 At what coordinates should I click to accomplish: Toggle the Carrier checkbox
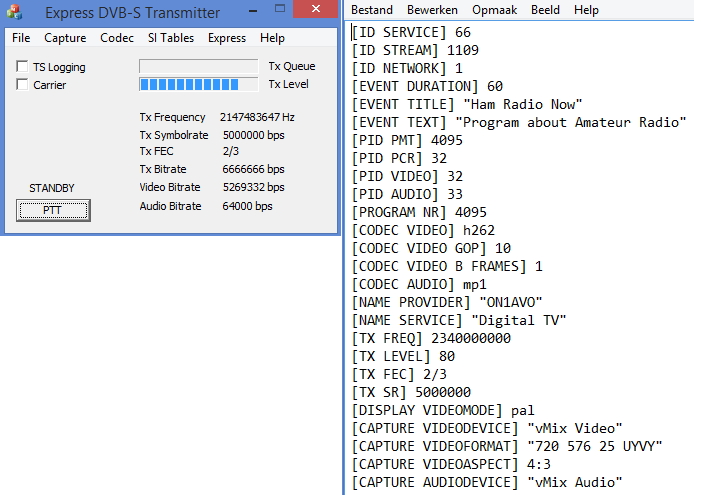(x=23, y=85)
